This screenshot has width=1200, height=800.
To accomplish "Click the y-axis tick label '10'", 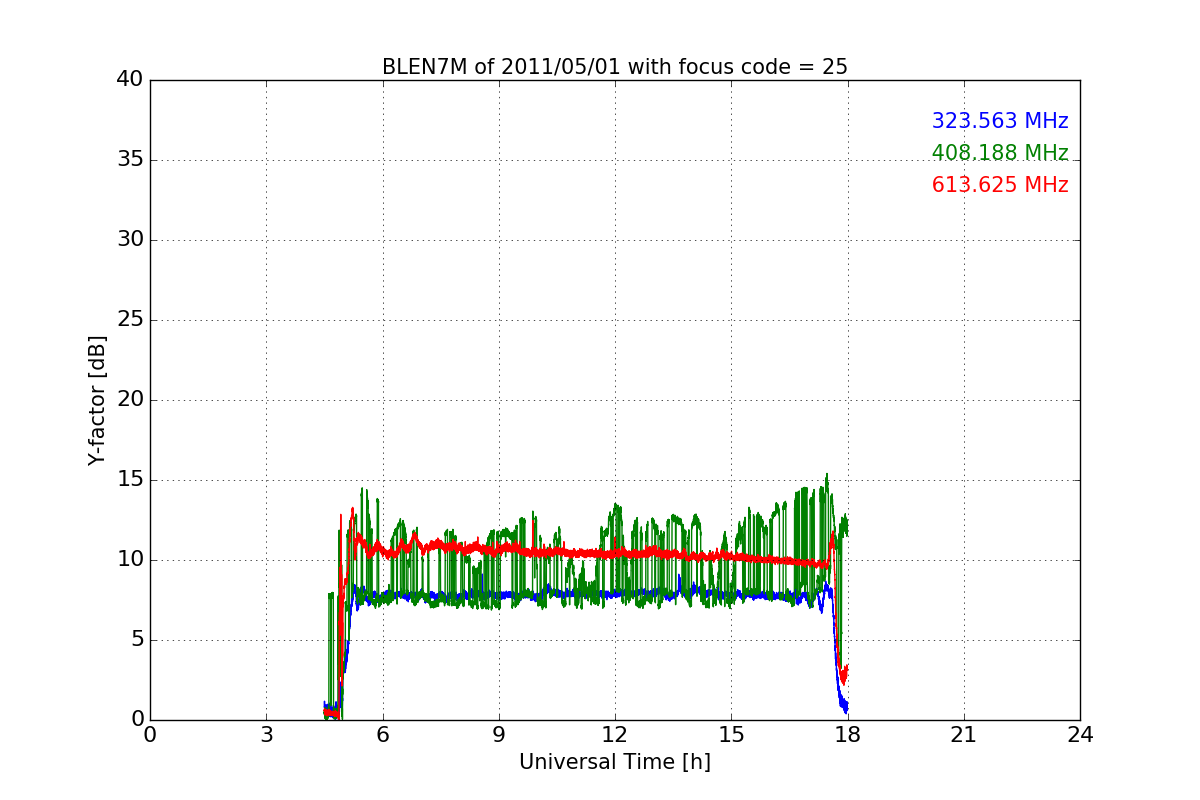I will tap(130, 560).
